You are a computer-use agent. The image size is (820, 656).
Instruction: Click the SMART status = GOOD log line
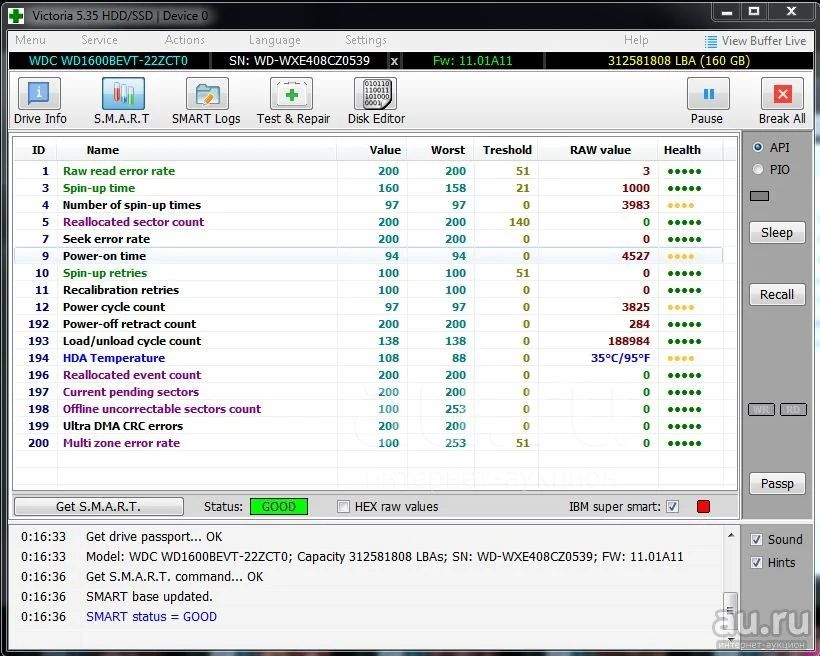(x=151, y=617)
